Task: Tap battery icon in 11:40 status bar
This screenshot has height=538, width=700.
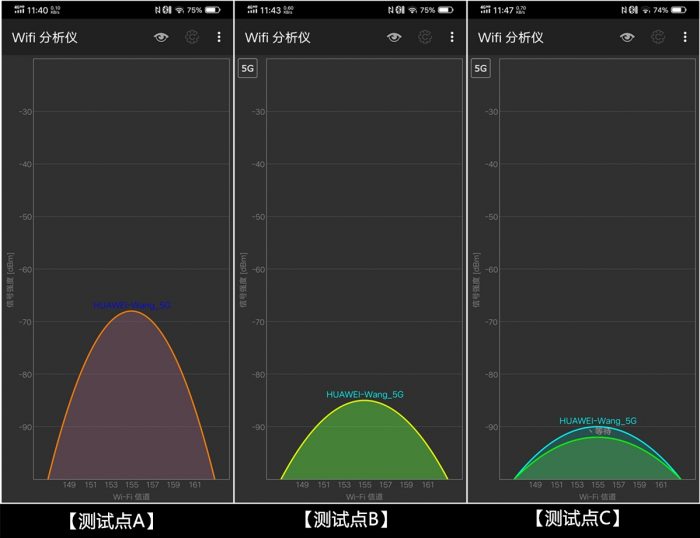Action: pyautogui.click(x=212, y=9)
